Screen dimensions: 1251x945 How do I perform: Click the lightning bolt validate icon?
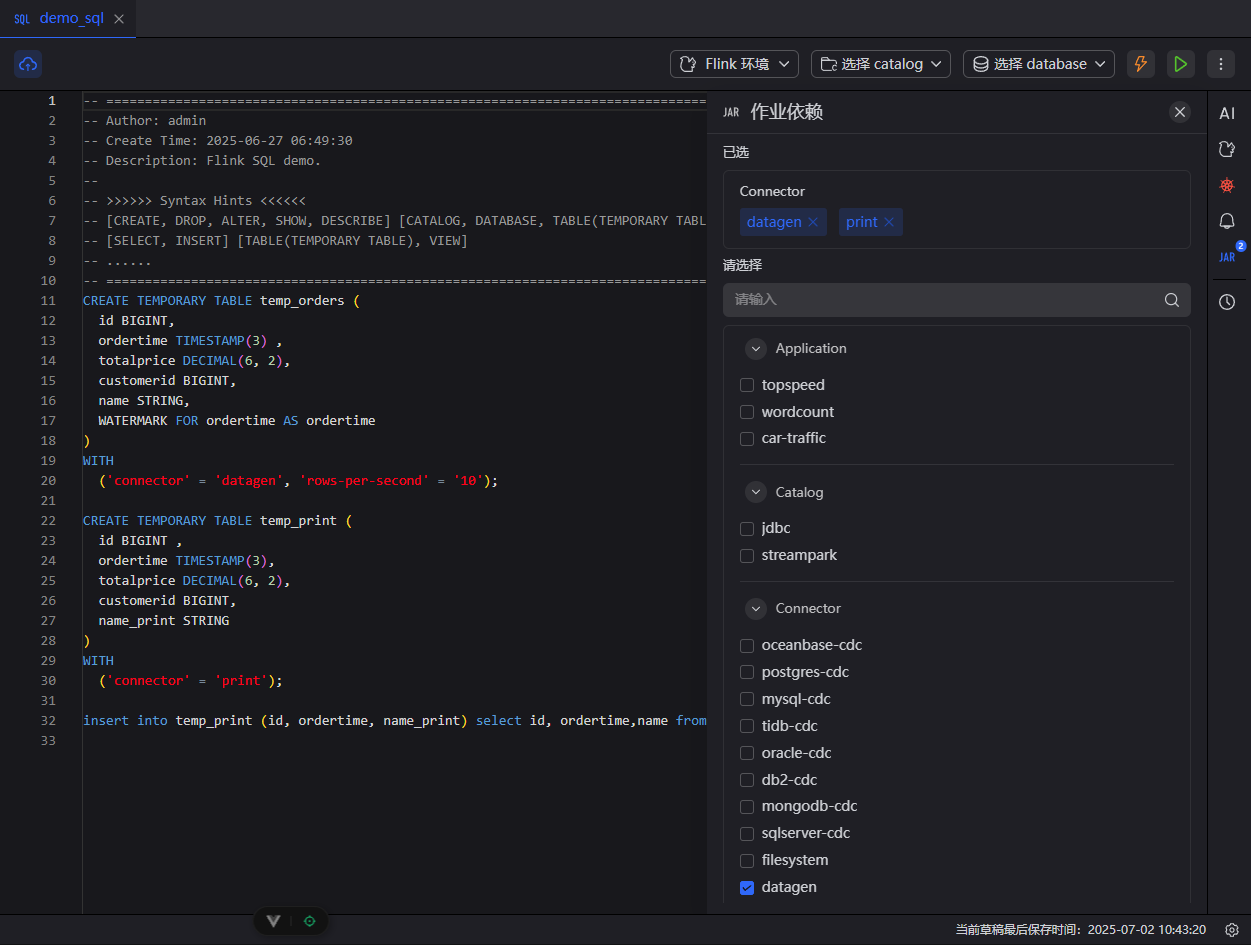tap(1140, 64)
